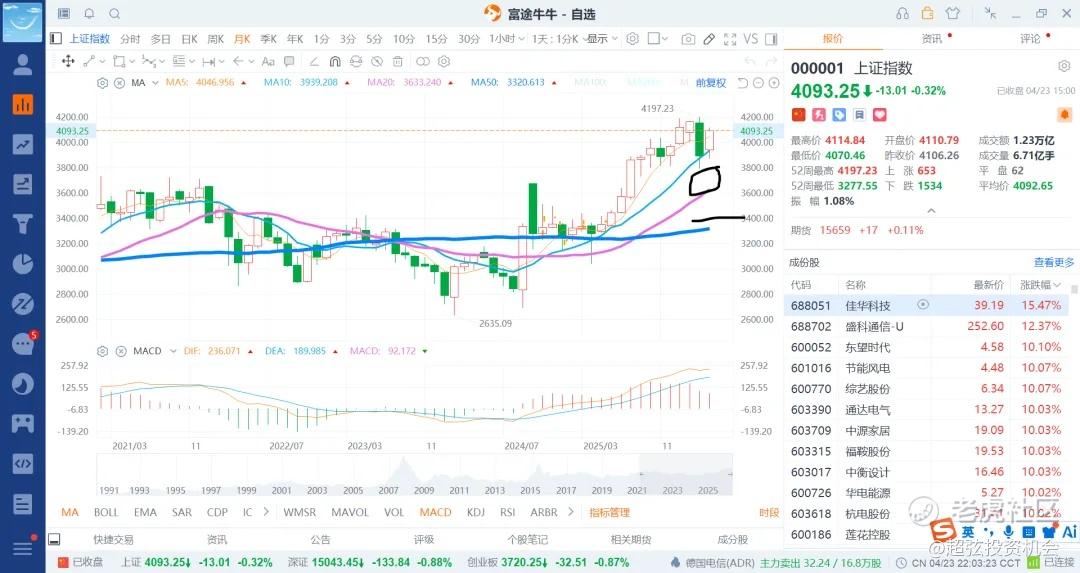Open the customer service headset icon
The width and height of the screenshot is (1080, 573).
point(902,14)
